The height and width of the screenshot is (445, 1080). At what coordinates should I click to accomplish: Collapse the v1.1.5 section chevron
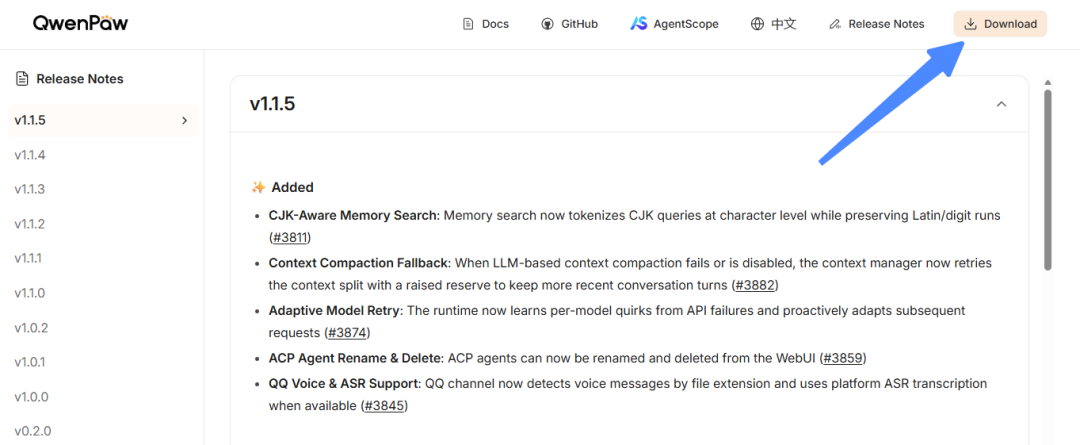coord(1001,104)
